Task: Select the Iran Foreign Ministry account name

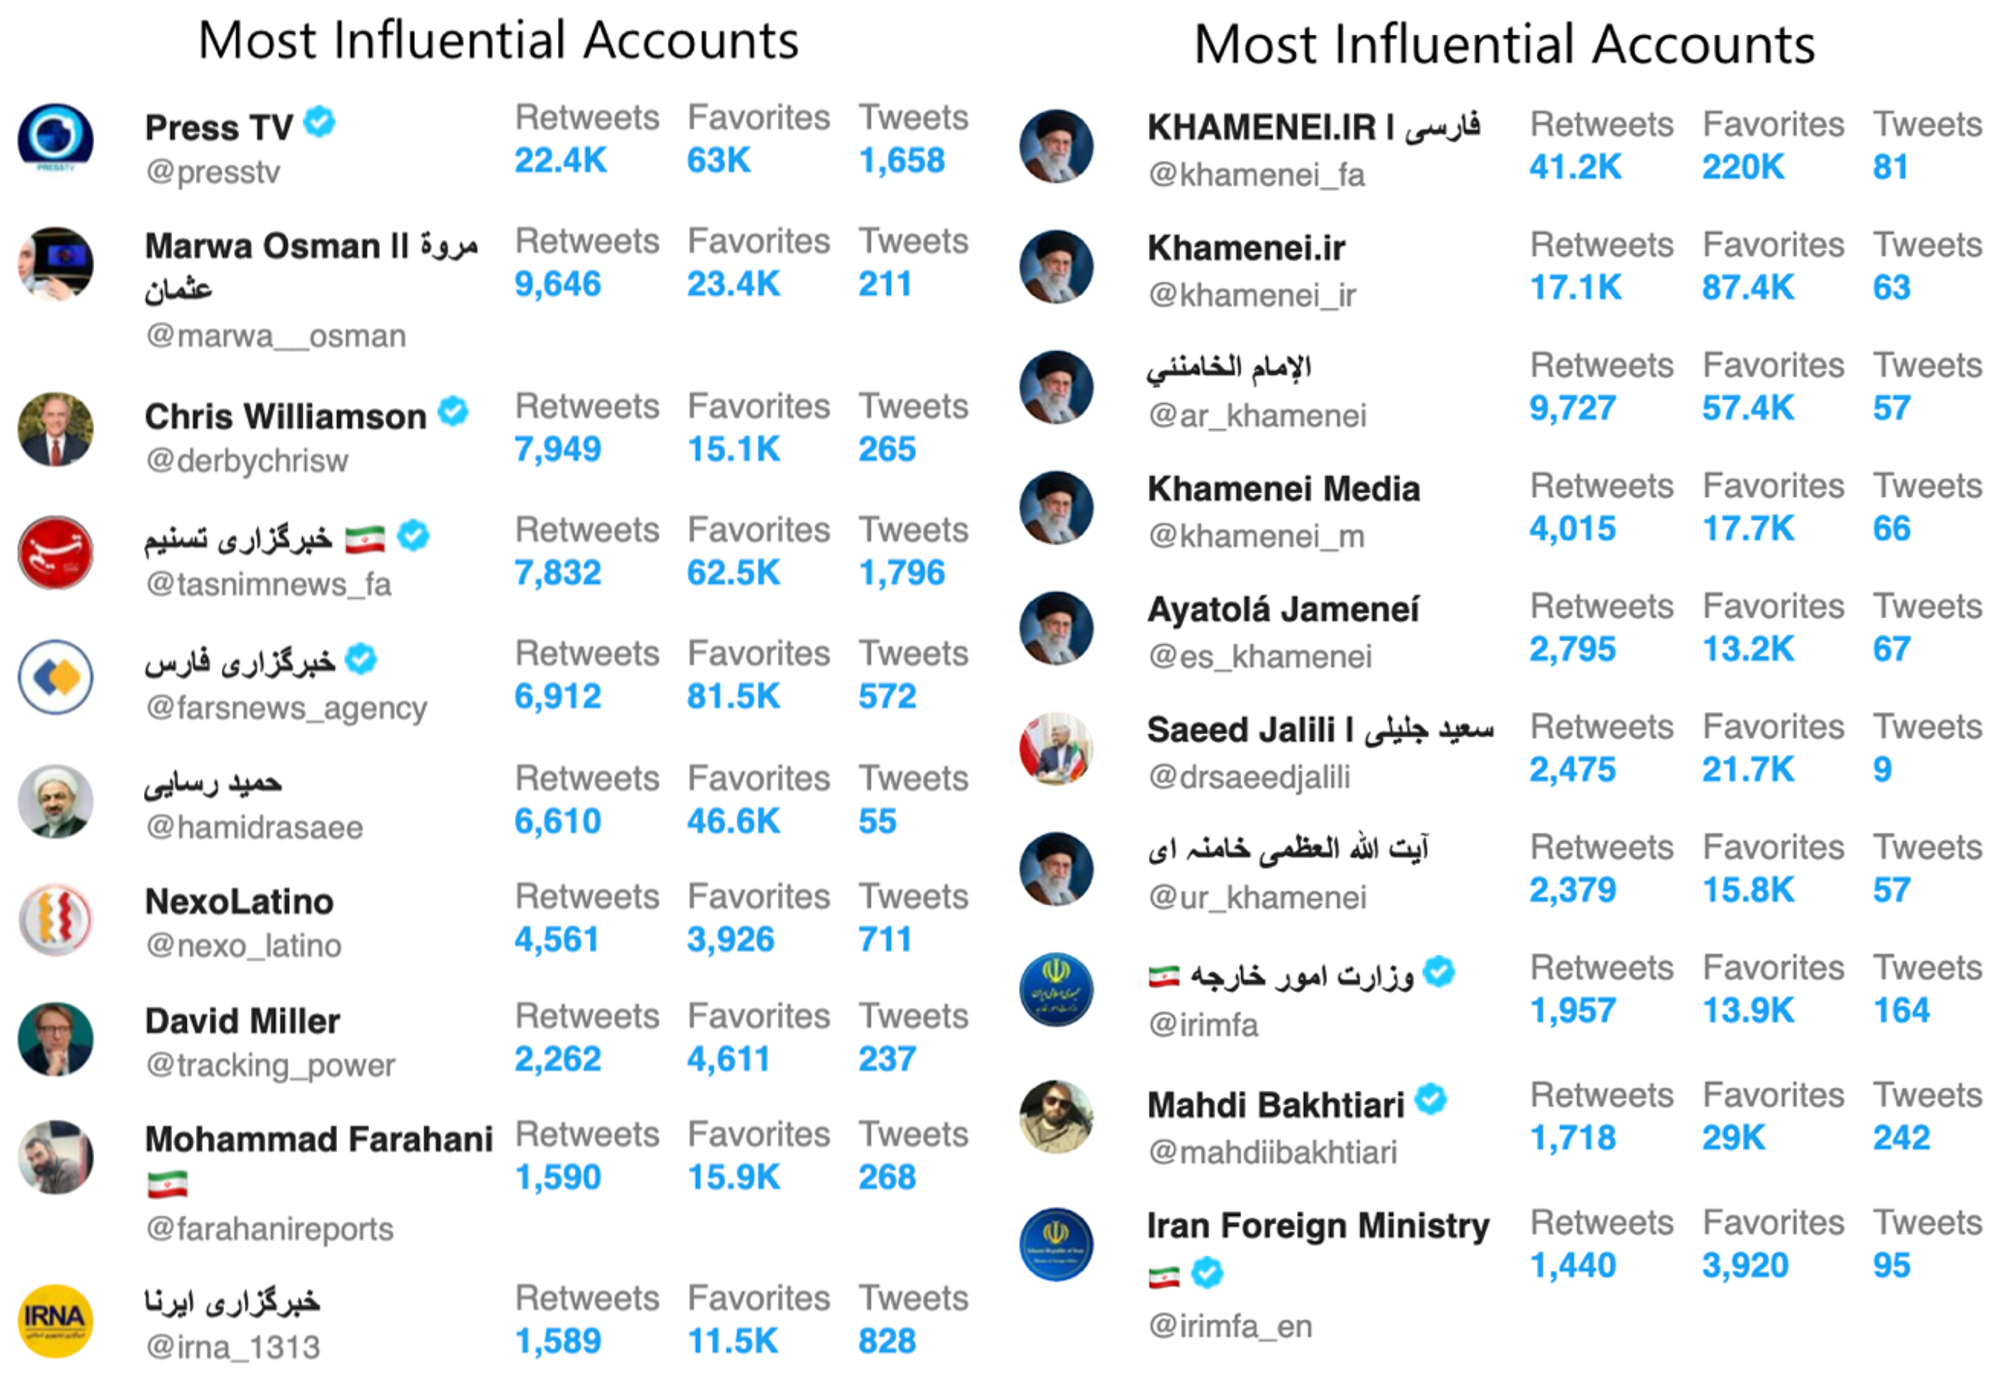Action: click(1318, 1226)
